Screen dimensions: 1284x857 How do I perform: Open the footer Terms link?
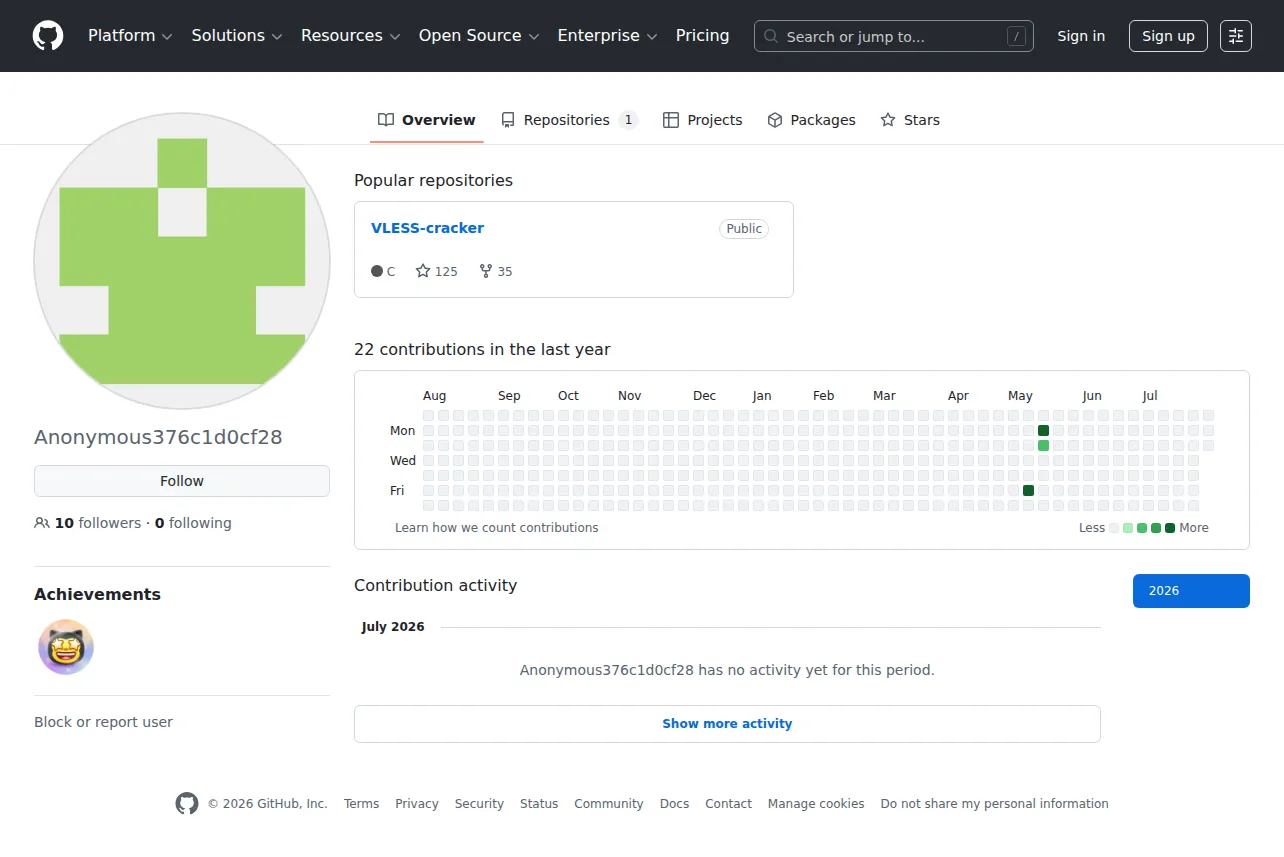pyautogui.click(x=361, y=804)
